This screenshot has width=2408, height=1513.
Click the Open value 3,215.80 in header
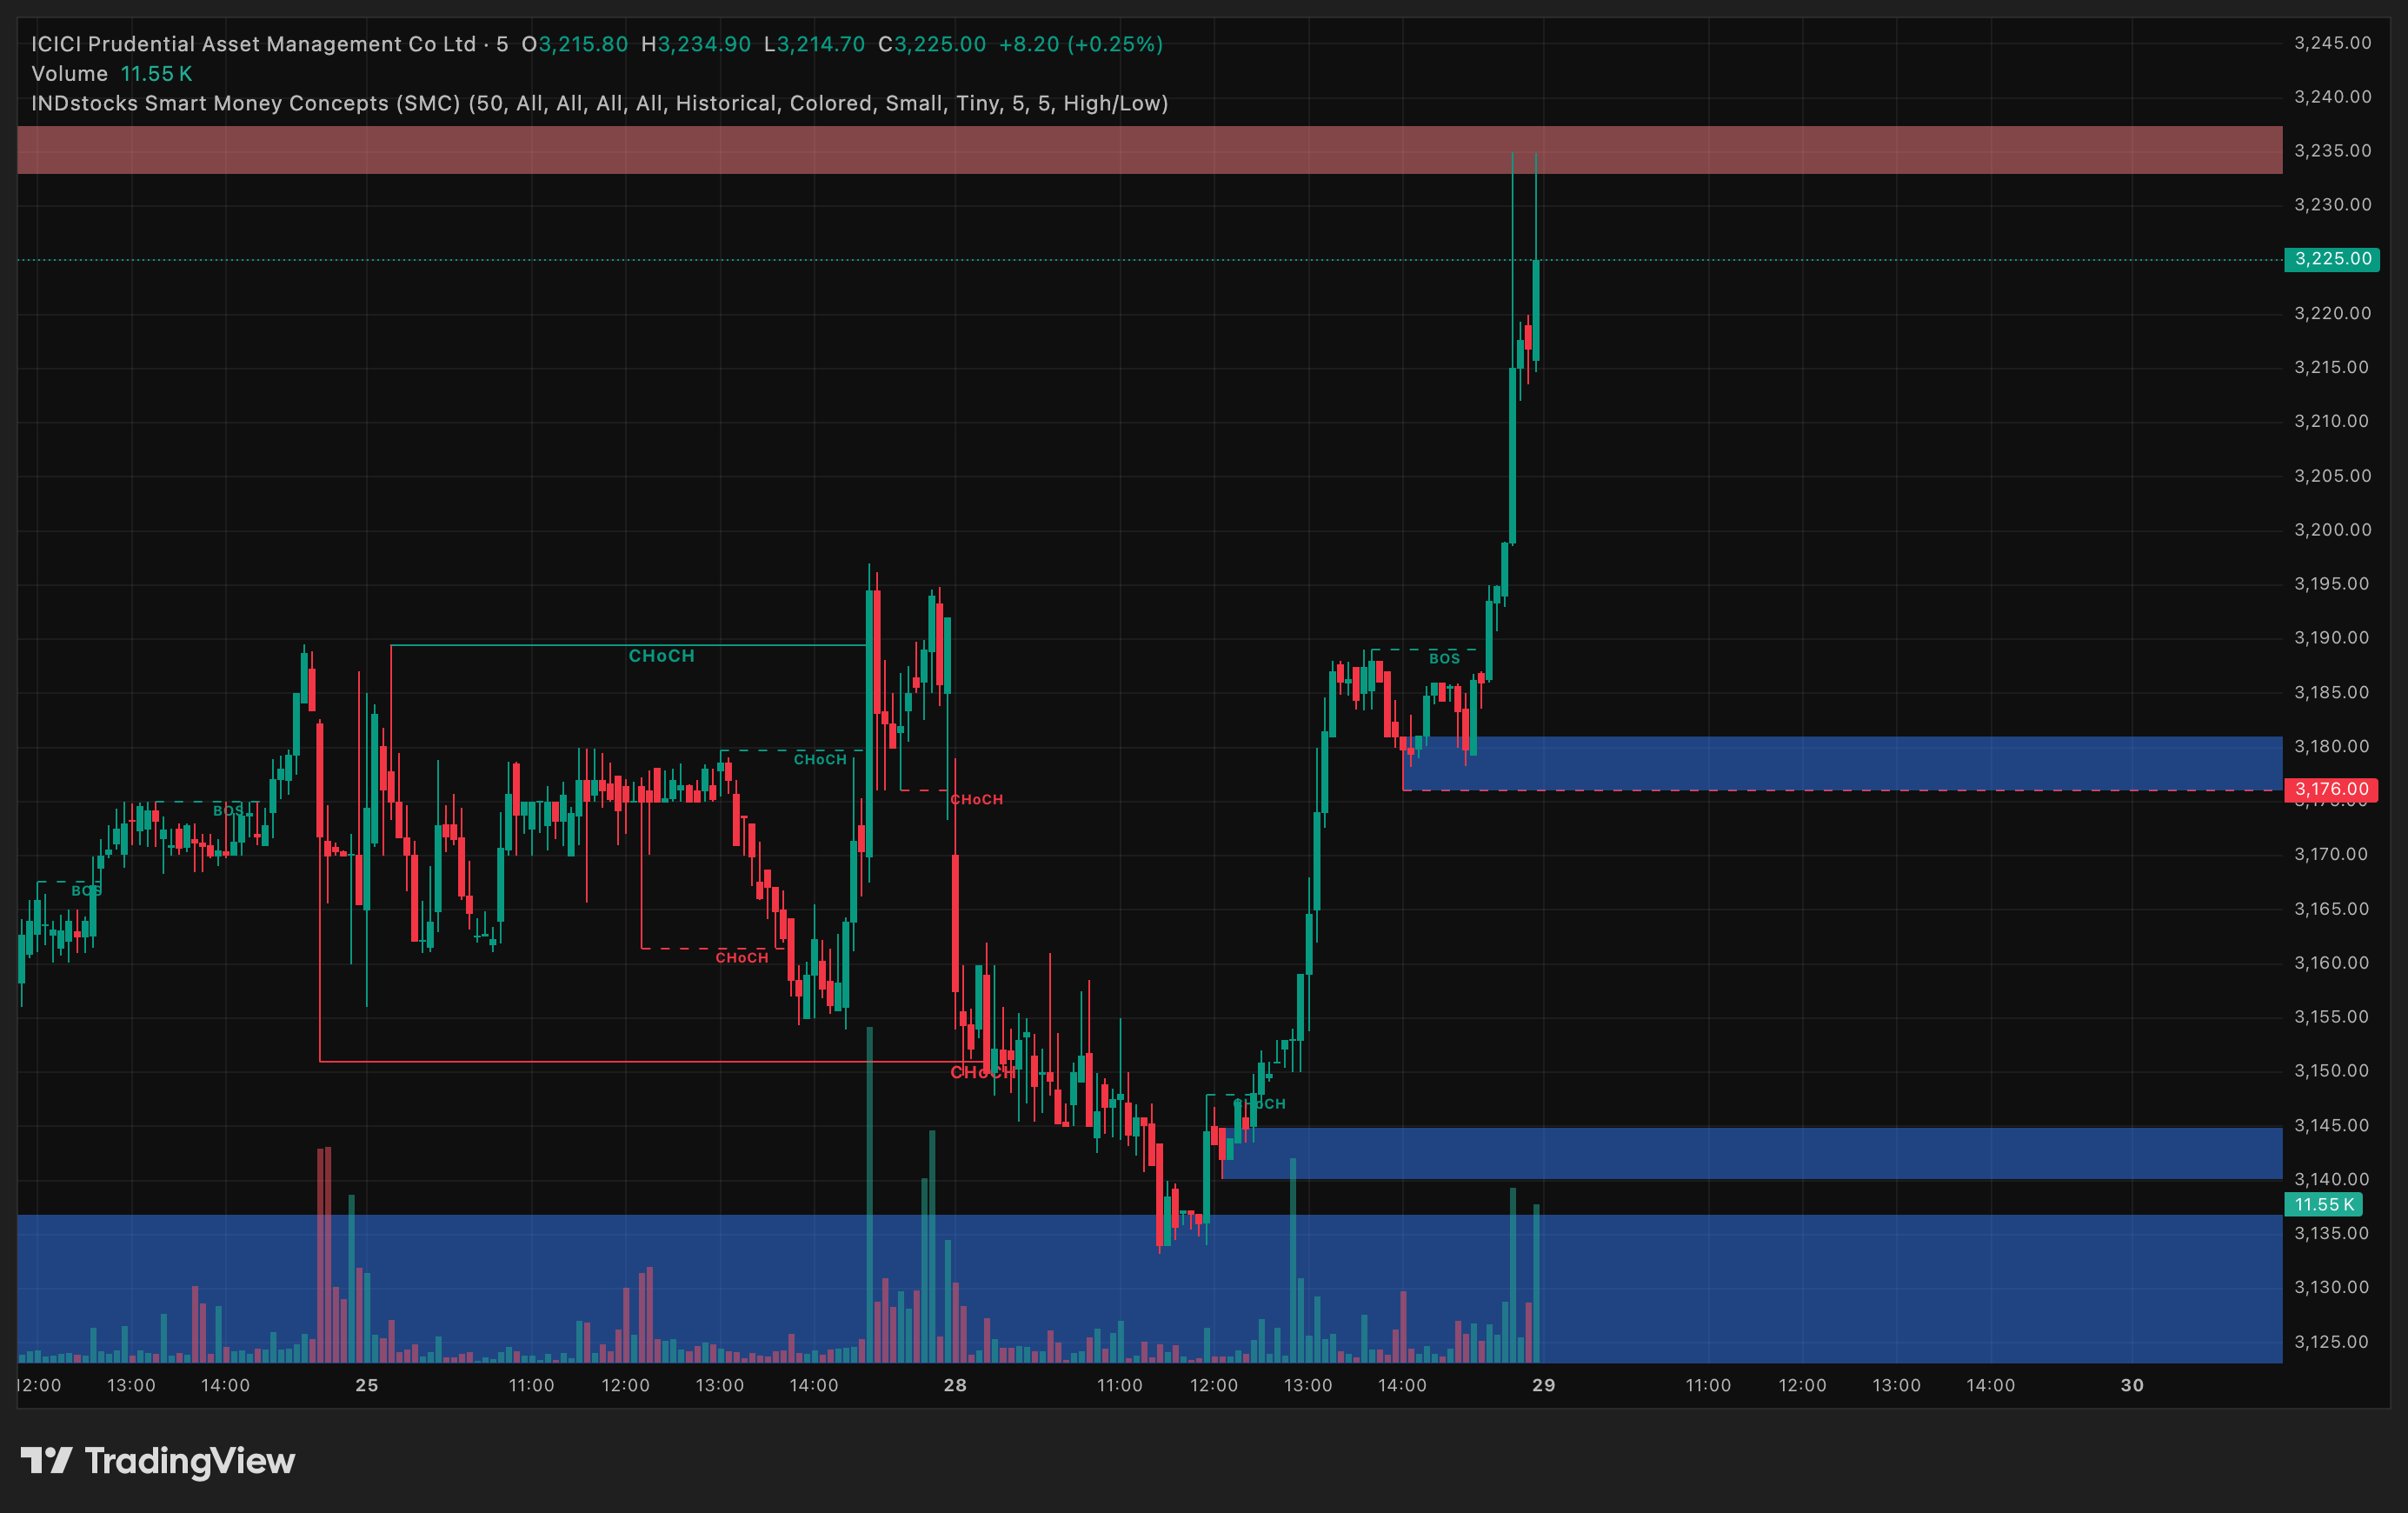coord(583,44)
